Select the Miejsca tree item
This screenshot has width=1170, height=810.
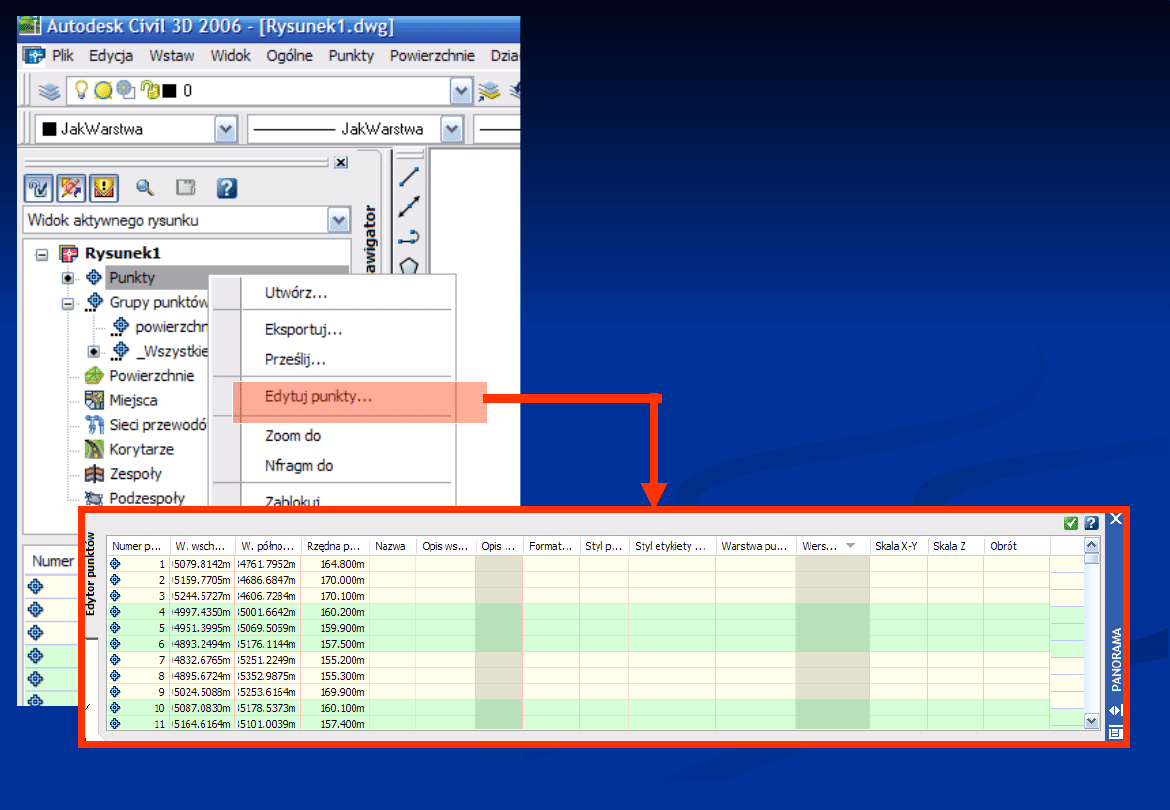134,401
